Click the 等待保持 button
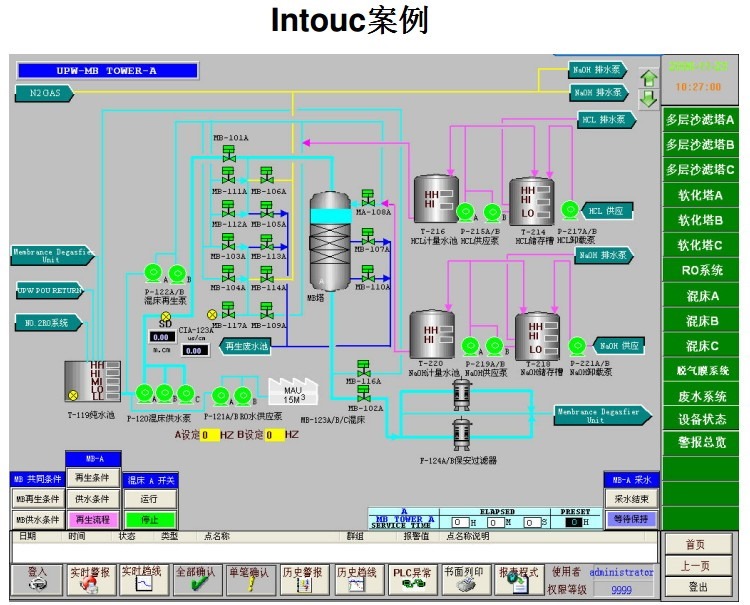The width and height of the screenshot is (750, 605). coord(631,519)
